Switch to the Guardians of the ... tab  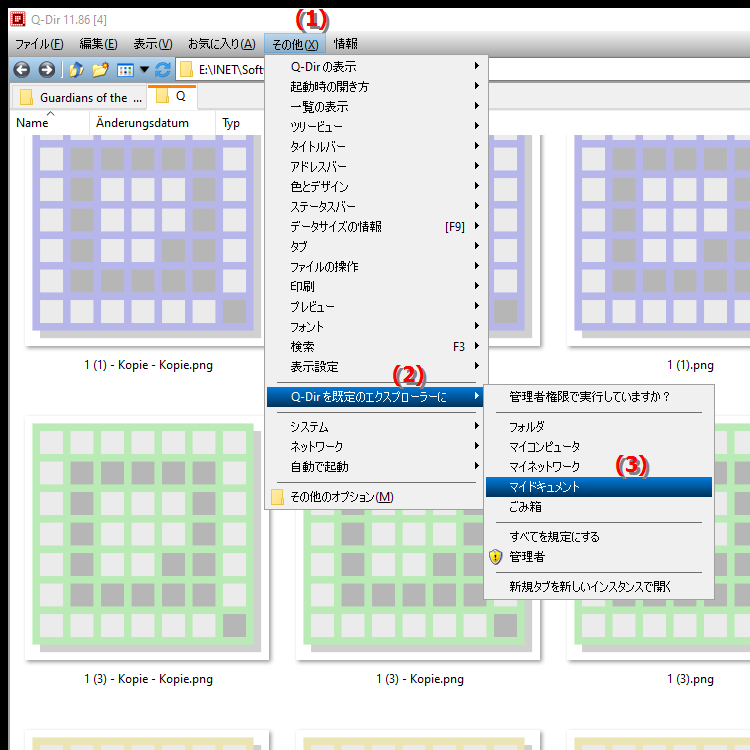81,98
